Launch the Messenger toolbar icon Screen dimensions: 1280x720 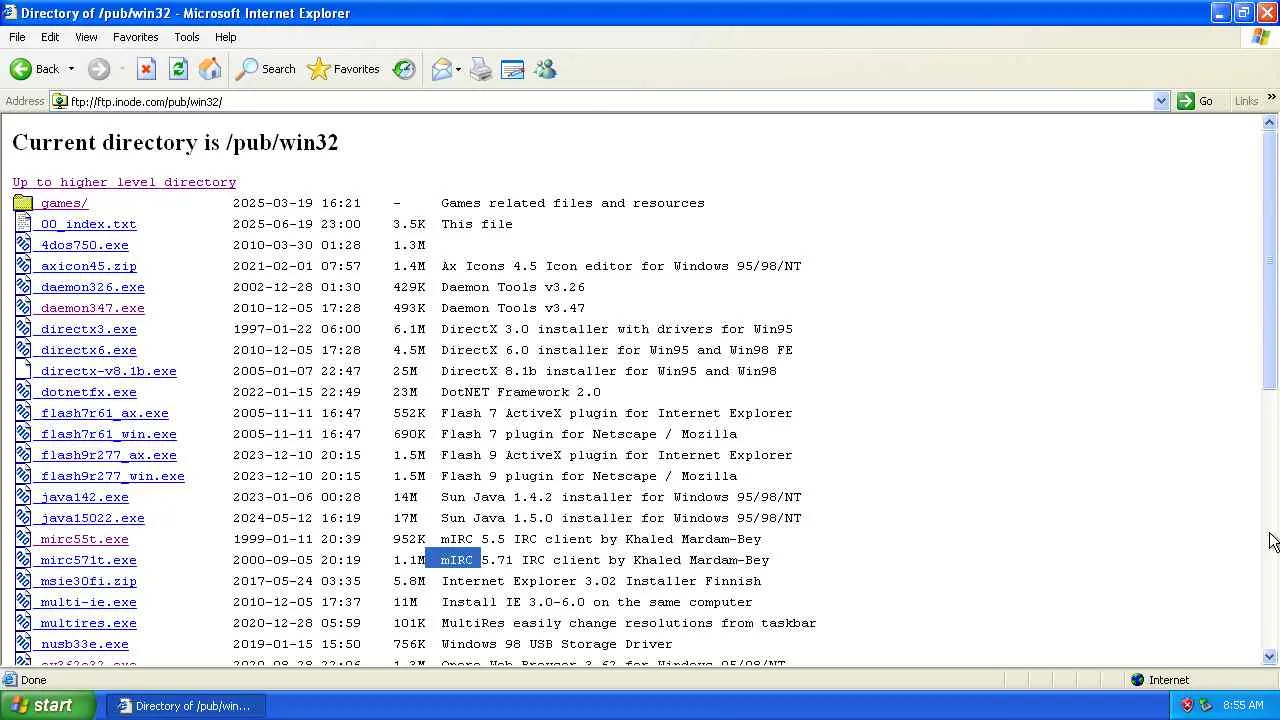[x=545, y=69]
